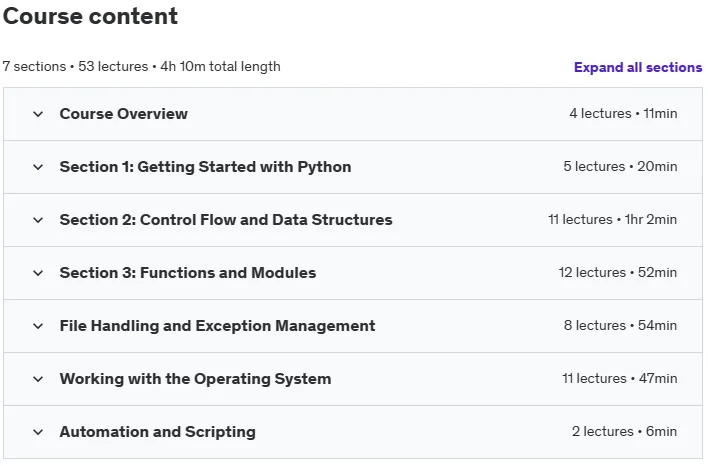The image size is (708, 466).
Task: Click the 11 lectures • 1hr 2min label
Action: (612, 219)
